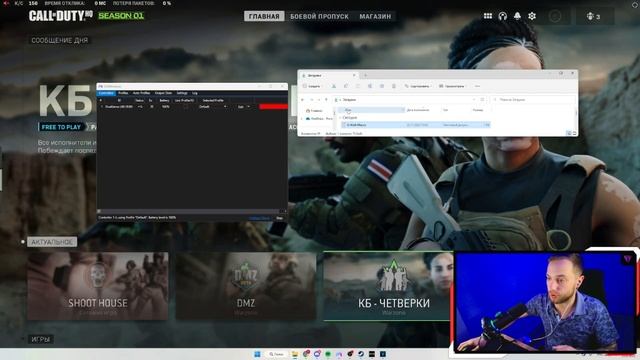
Task: Select the DMZ playlist card
Action: (x=246, y=286)
